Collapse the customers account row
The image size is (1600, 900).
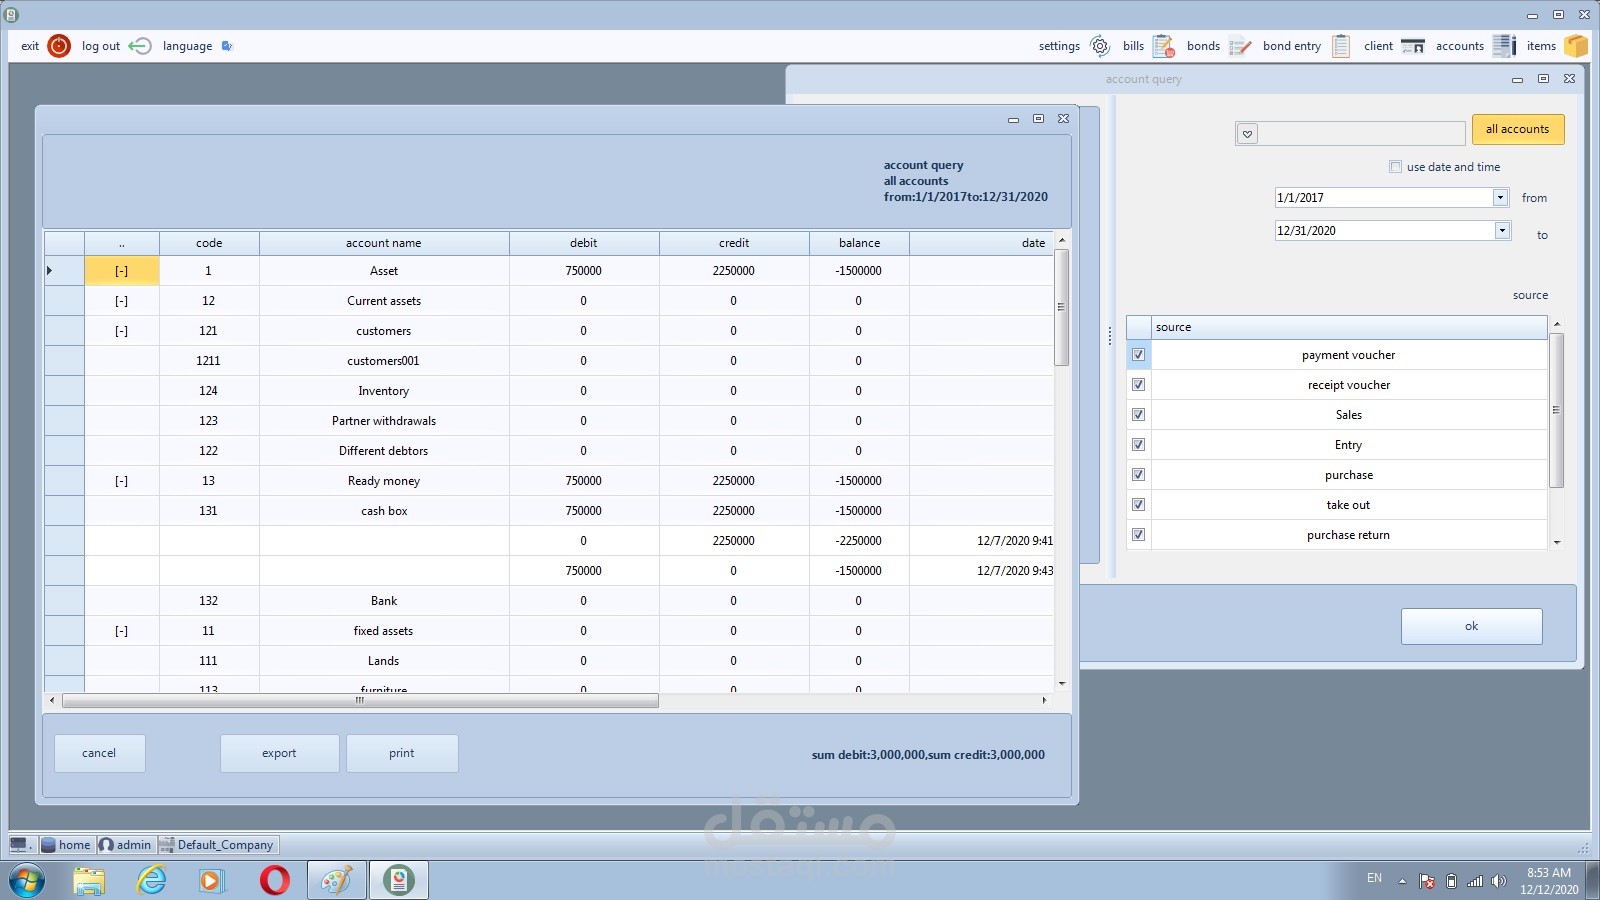click(x=121, y=331)
